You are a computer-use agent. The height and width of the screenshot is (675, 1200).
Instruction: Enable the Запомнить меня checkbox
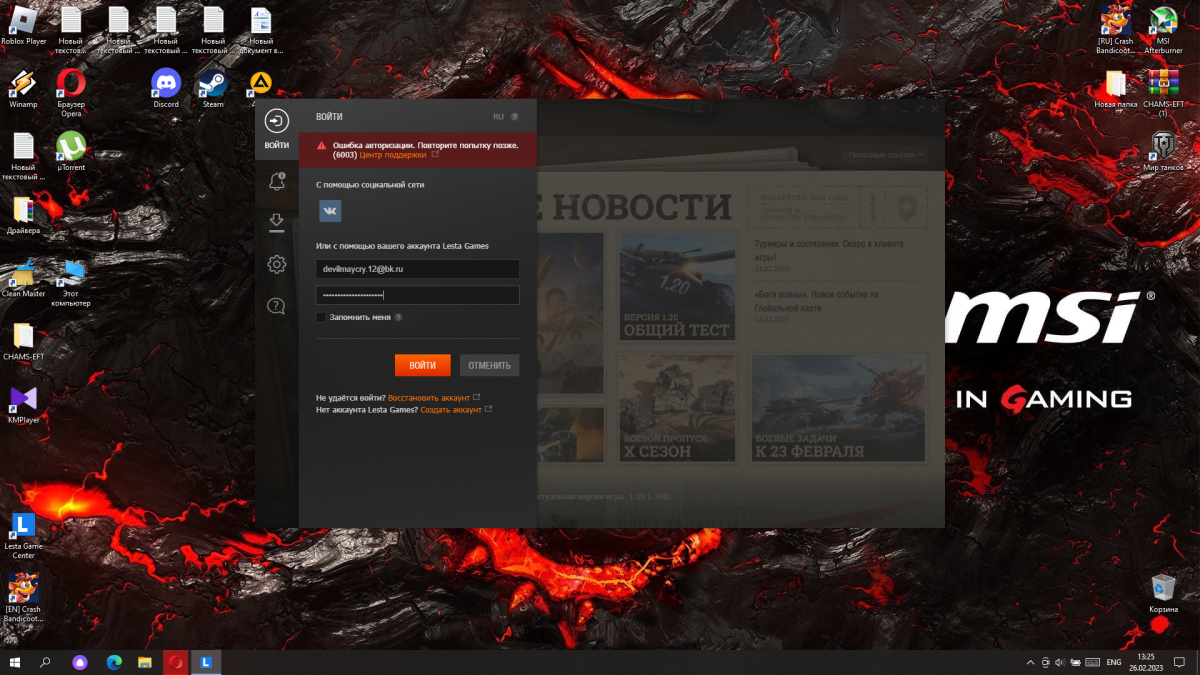321,317
